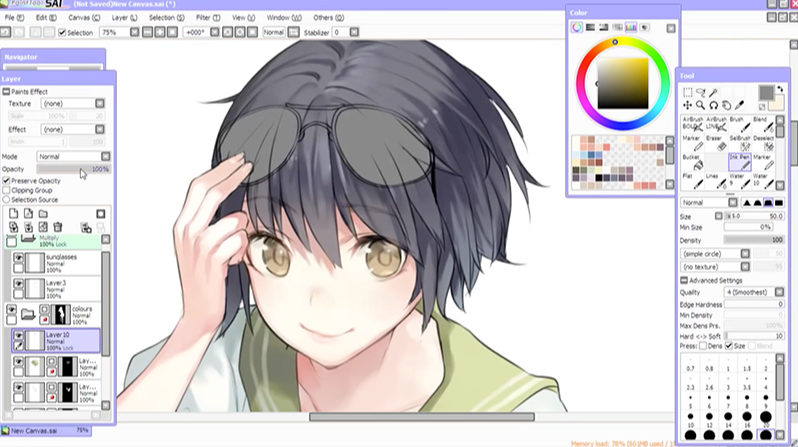This screenshot has height=447, width=798.
Task: Click the Undo arrow in toolbar
Action: tap(5, 32)
